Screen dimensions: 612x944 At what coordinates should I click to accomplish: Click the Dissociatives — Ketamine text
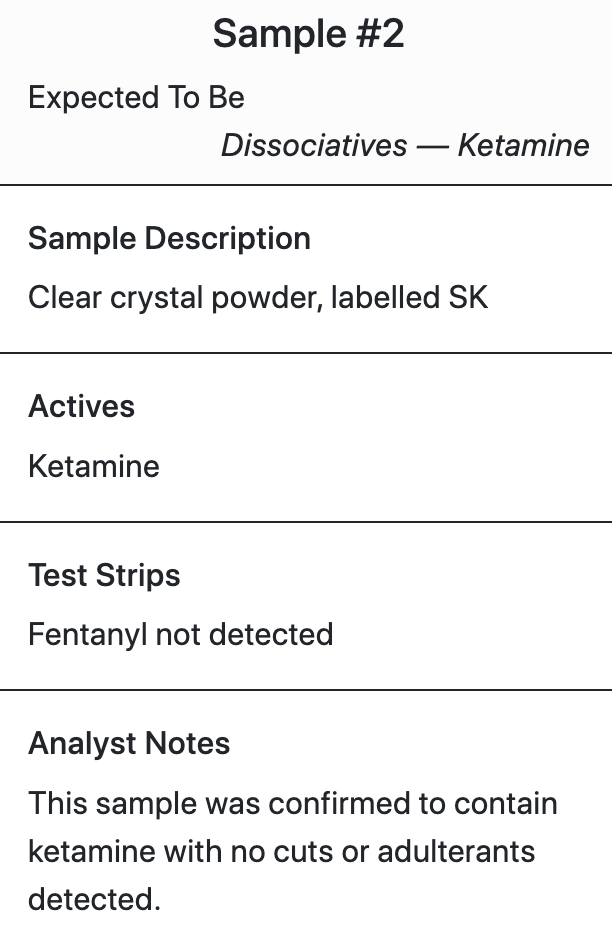coord(405,146)
